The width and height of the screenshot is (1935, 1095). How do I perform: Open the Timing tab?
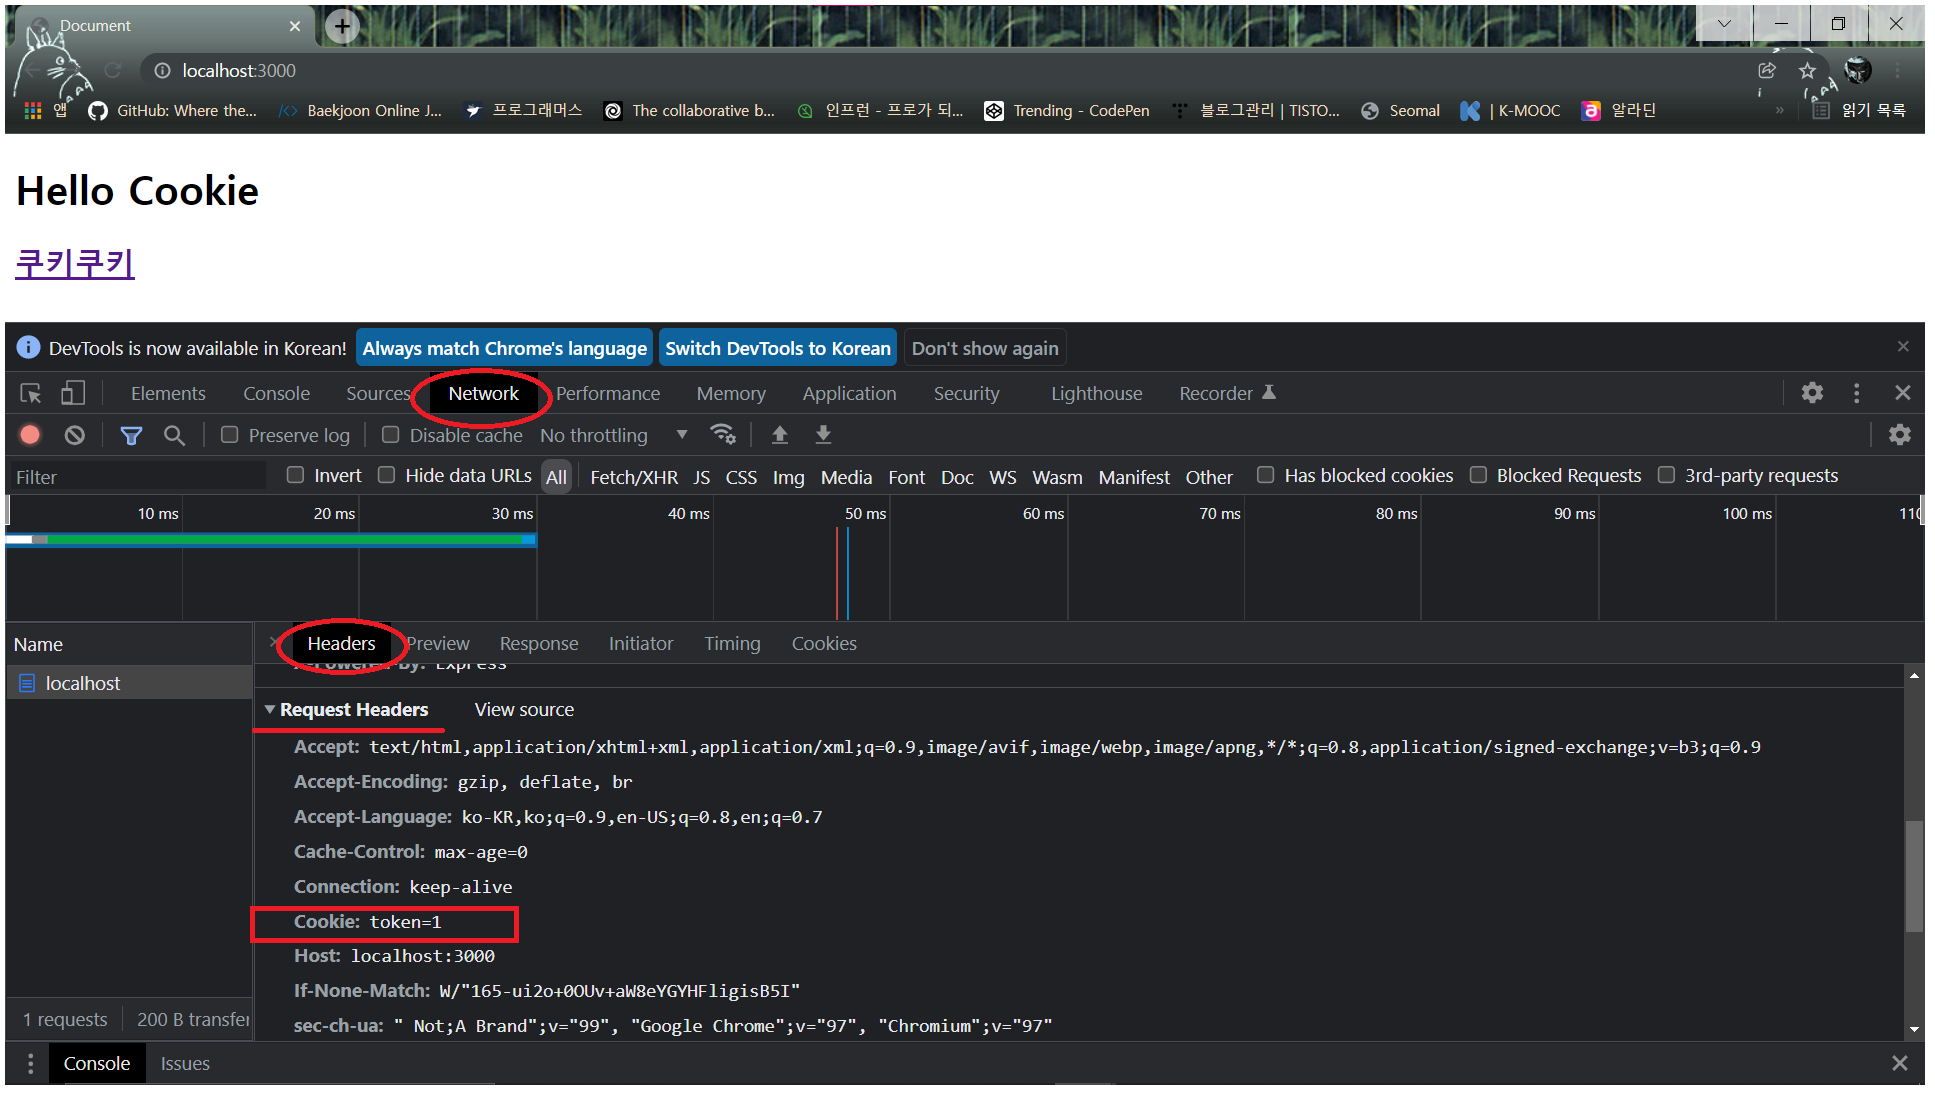pyautogui.click(x=732, y=643)
